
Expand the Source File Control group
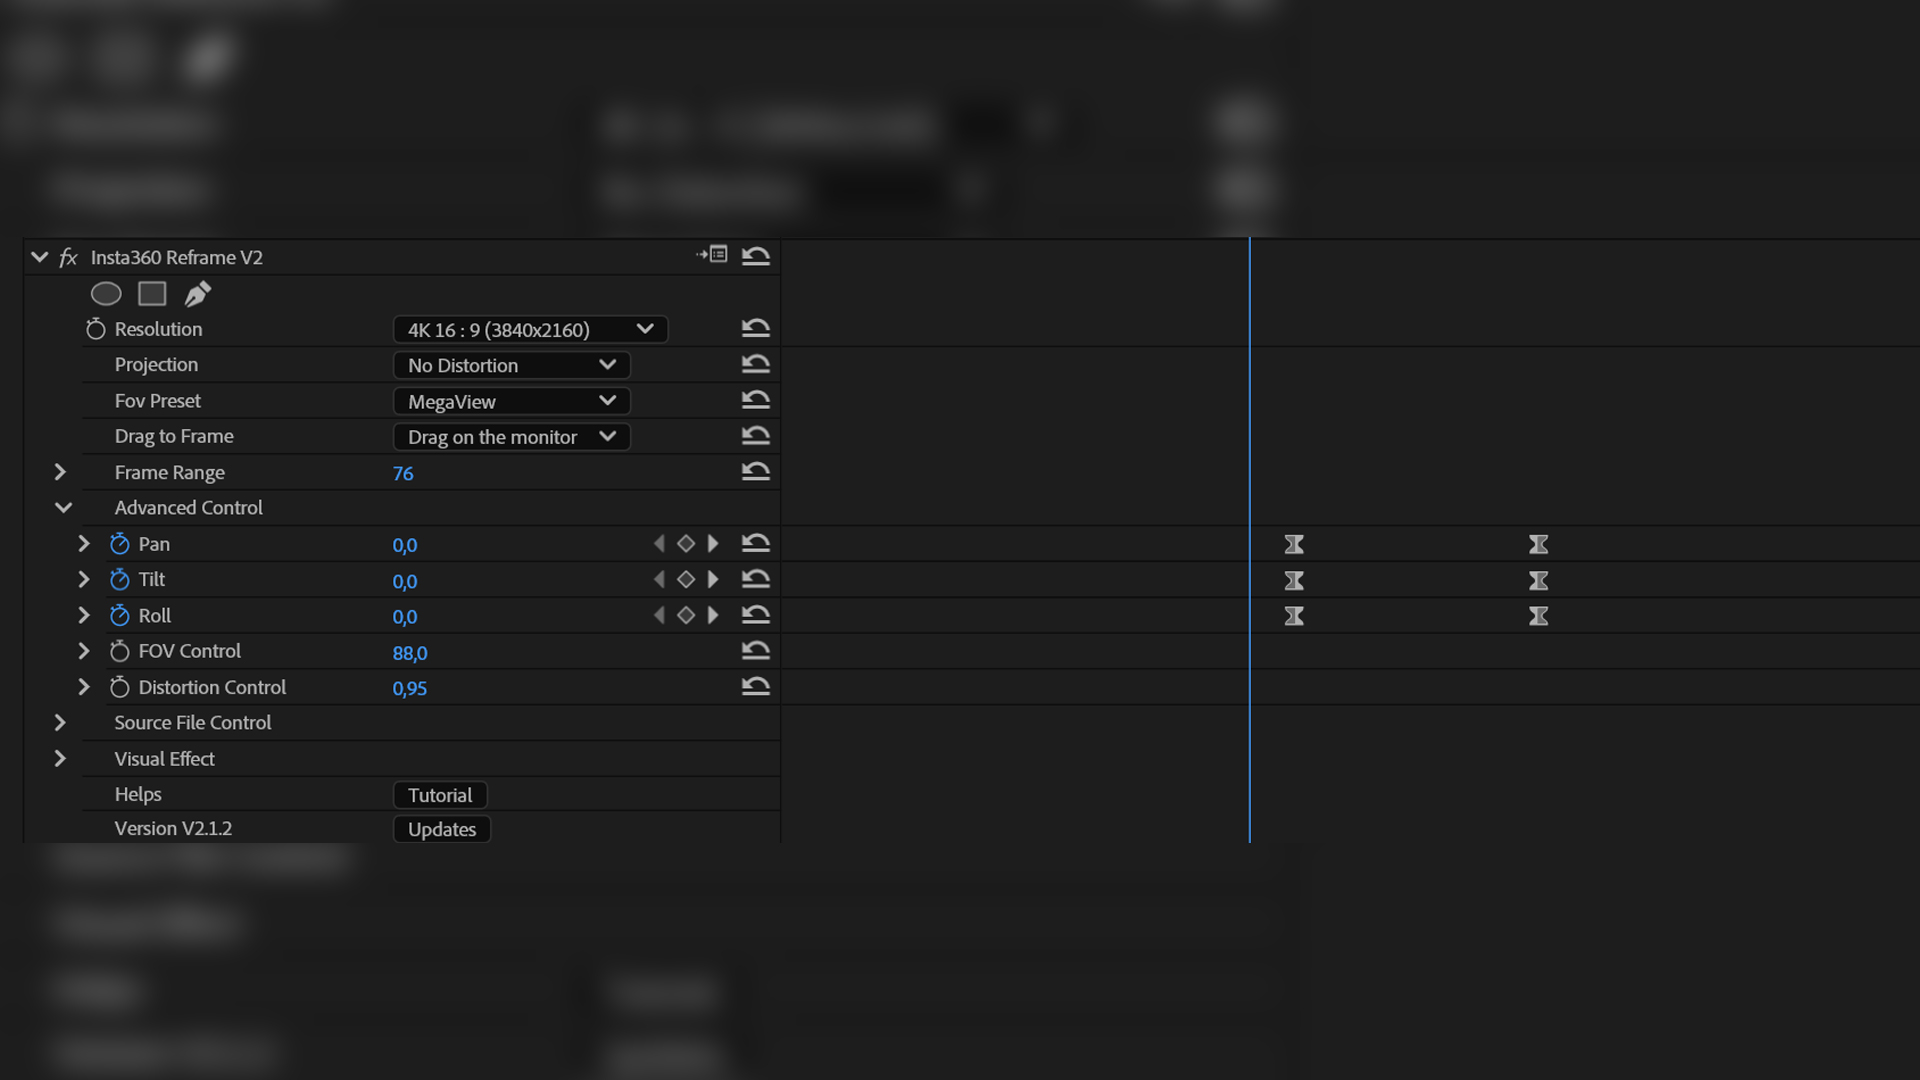point(60,723)
